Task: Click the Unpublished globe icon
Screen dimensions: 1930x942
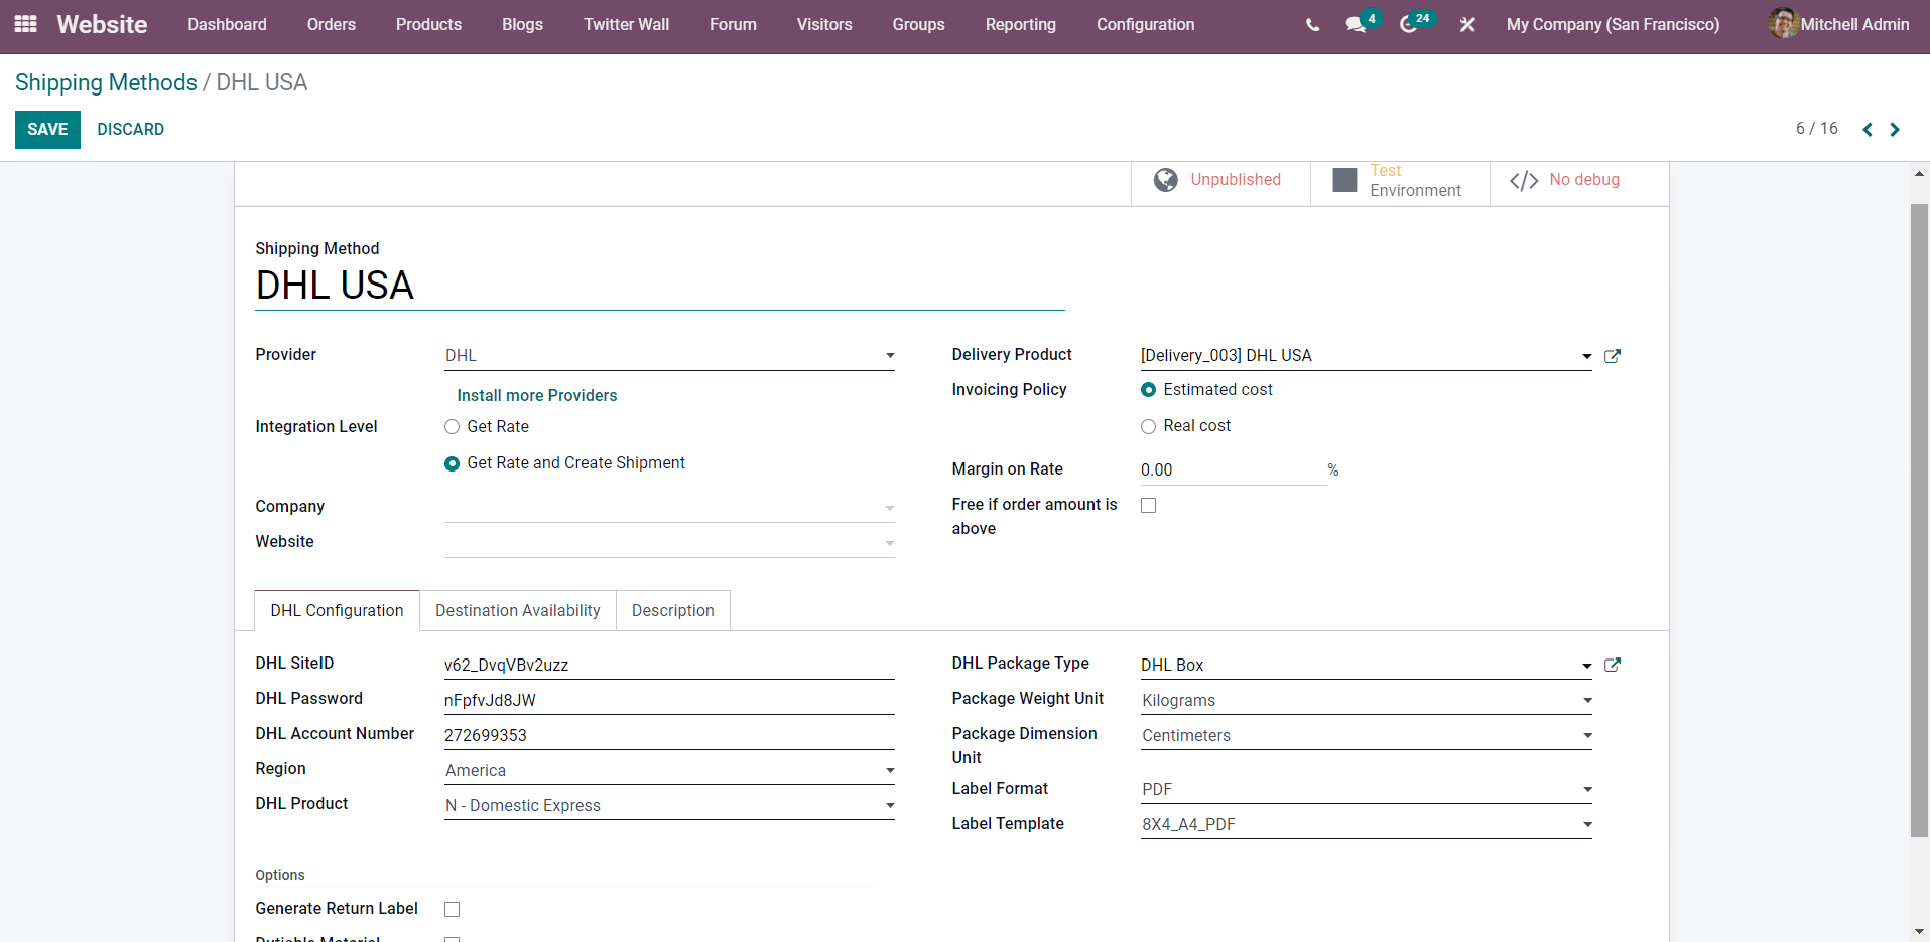Action: coord(1165,180)
